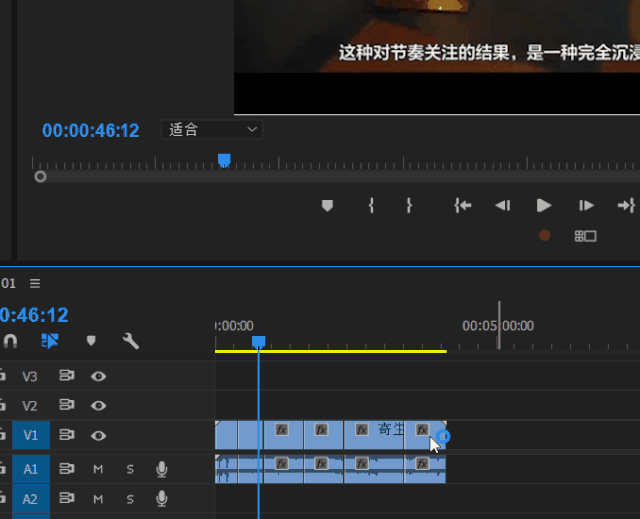Screen dimensions: 640x519
Task: Toggle timeline snapping magnet icon
Action: 10,341
